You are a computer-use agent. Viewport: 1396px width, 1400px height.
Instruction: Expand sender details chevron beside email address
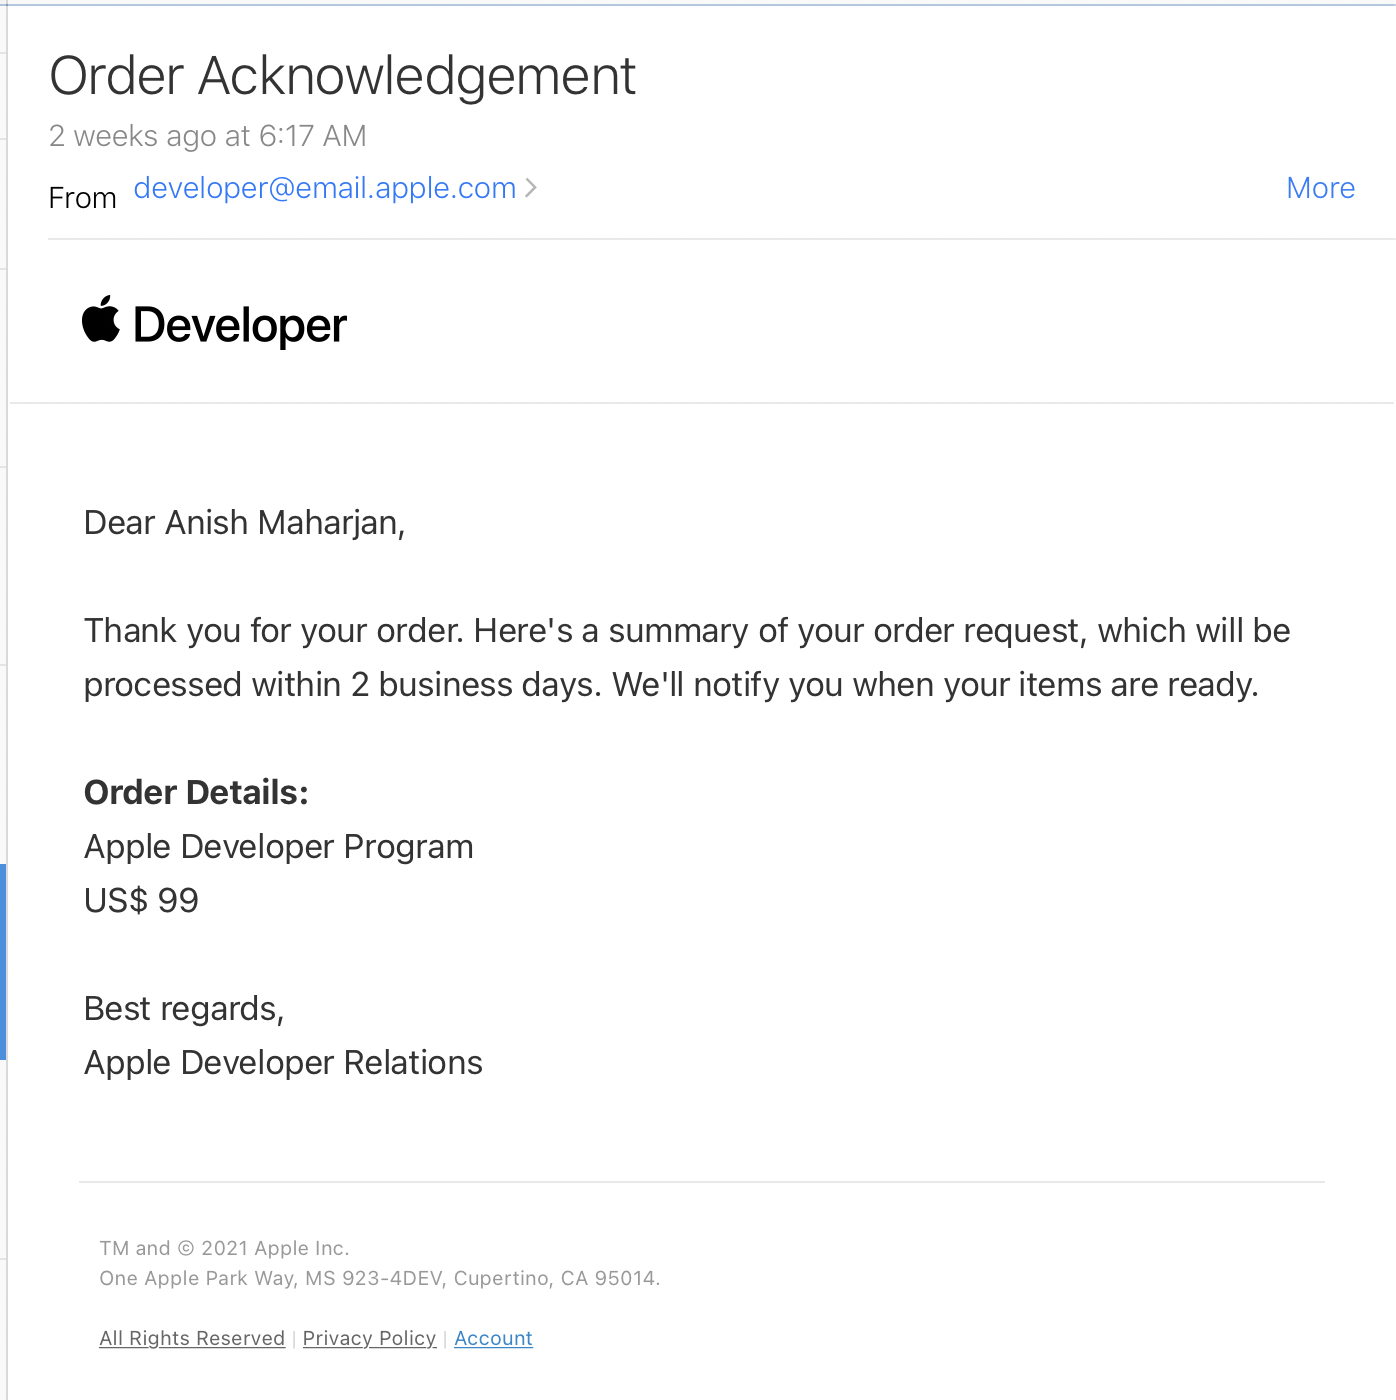[531, 188]
